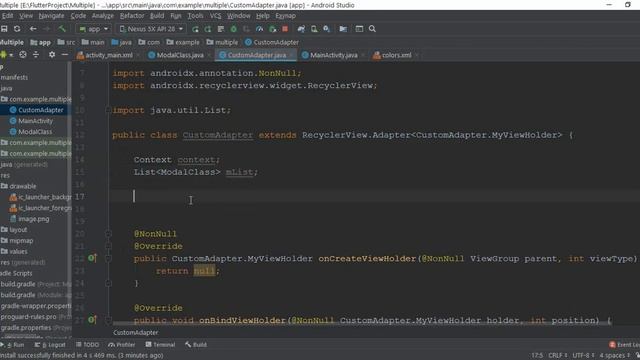The image size is (640, 360).
Task: Close the CustomAdapter.java tab
Action: (x=291, y=55)
